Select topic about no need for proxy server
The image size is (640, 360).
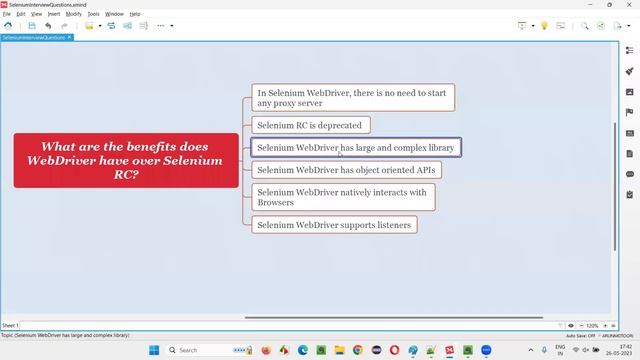coord(353,98)
